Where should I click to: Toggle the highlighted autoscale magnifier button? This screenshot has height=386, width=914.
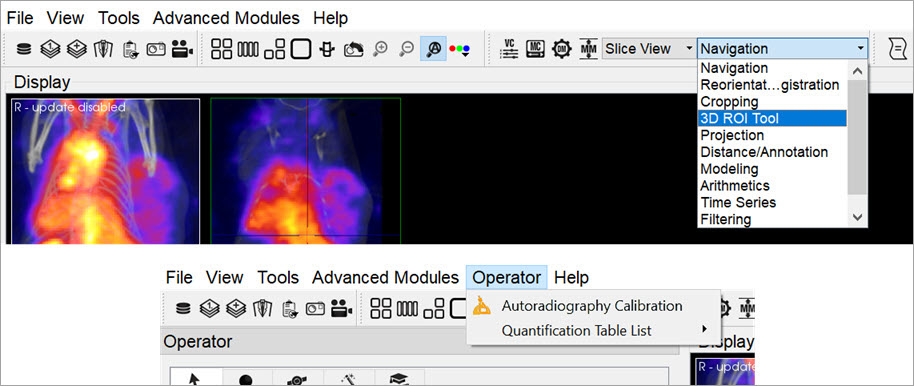point(433,49)
